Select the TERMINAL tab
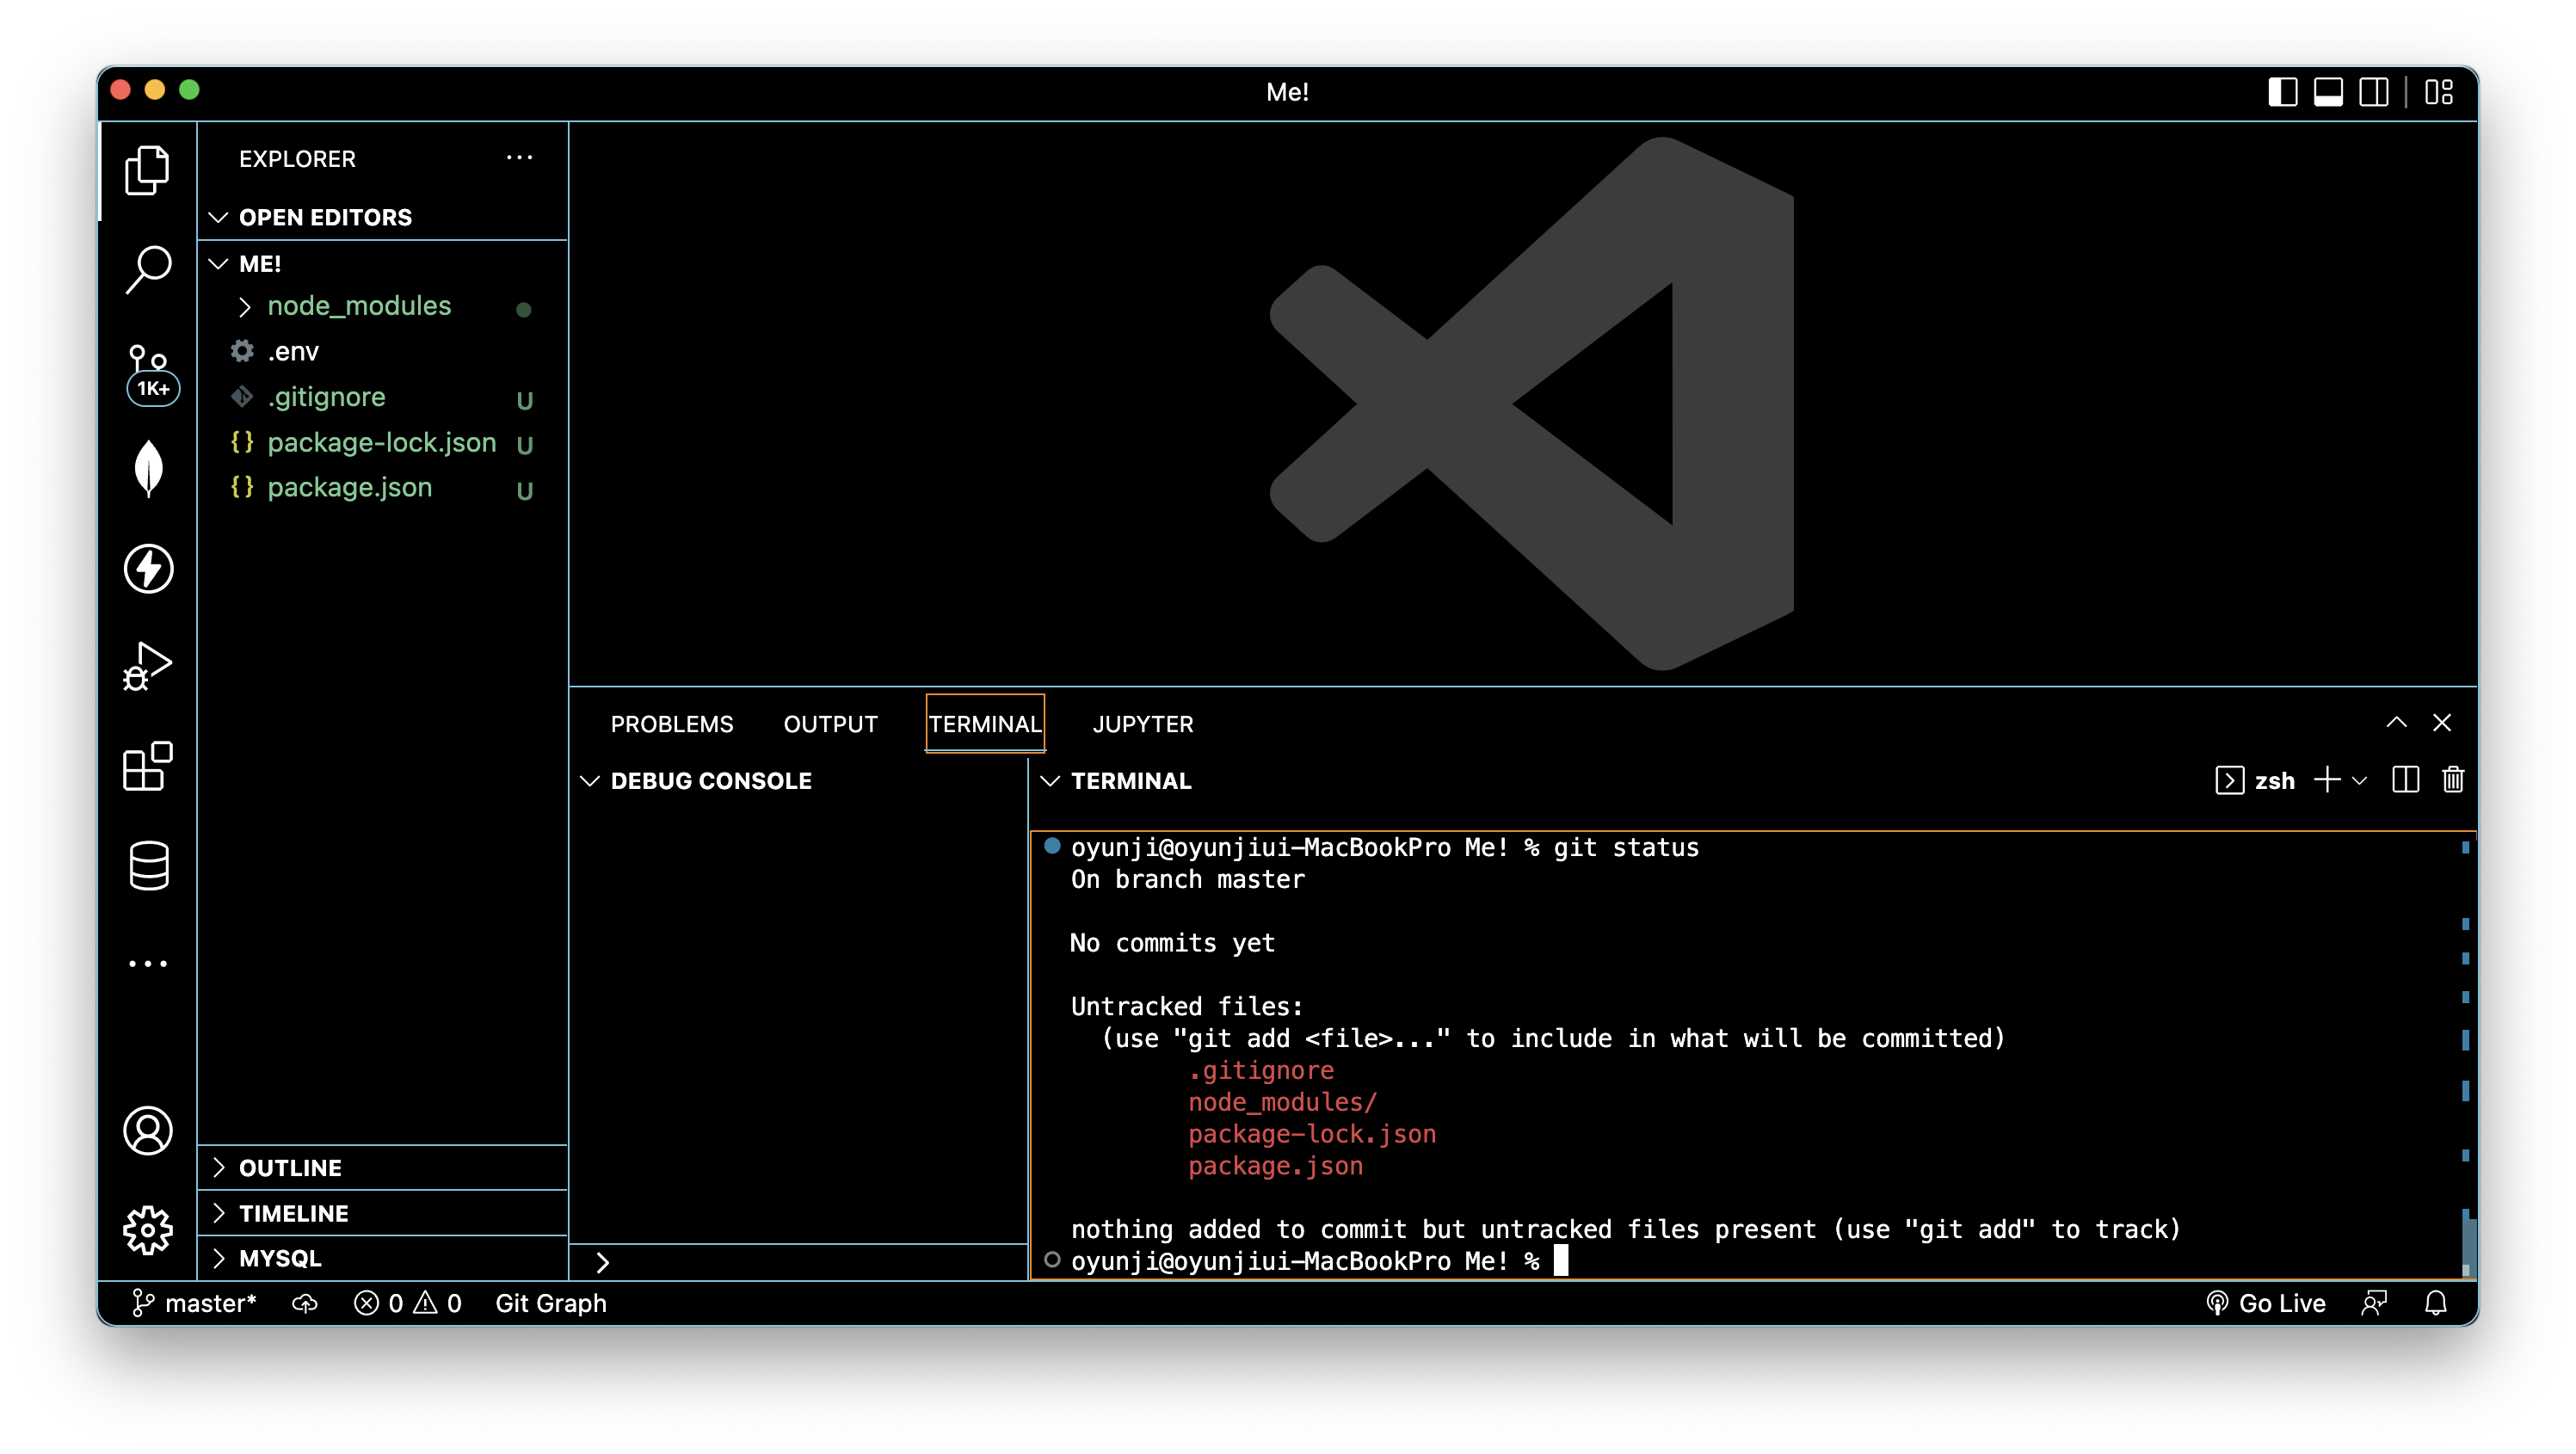Viewport: 2576px width, 1454px height. (985, 724)
